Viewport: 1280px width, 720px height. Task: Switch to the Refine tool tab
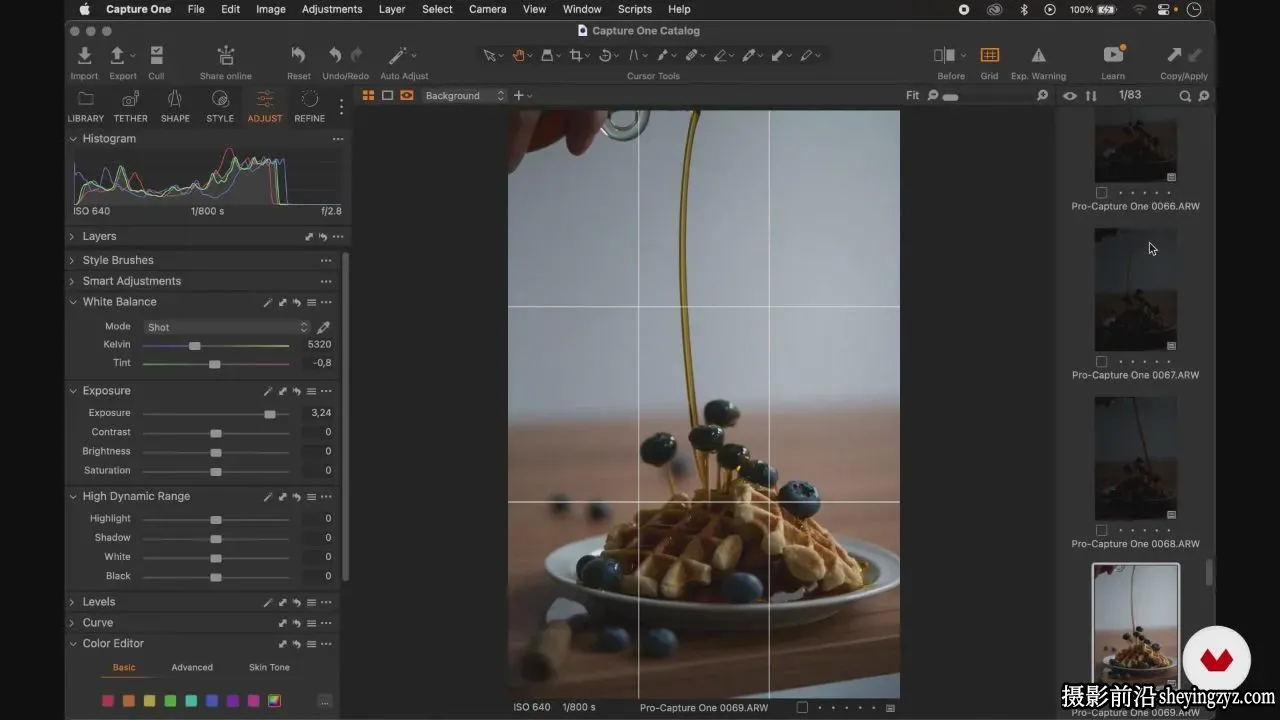tap(310, 106)
